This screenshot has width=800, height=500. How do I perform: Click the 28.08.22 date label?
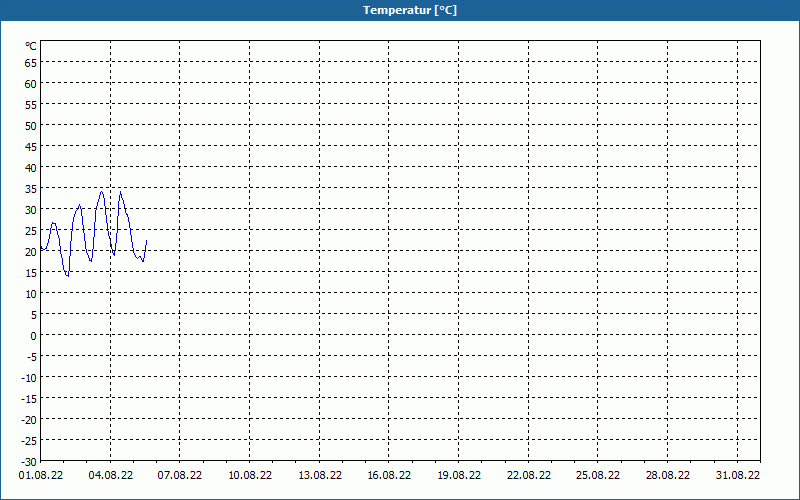[x=668, y=476]
